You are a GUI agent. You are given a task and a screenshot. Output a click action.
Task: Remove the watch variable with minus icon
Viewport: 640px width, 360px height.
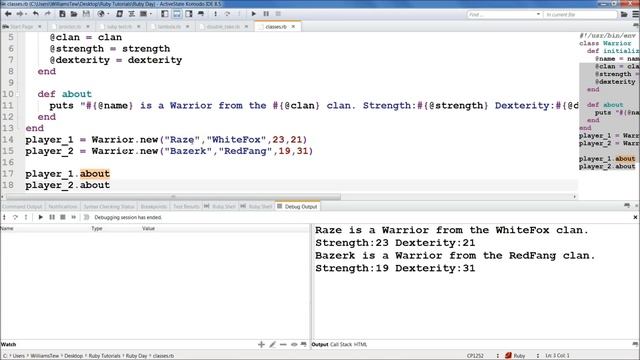(x=283, y=344)
